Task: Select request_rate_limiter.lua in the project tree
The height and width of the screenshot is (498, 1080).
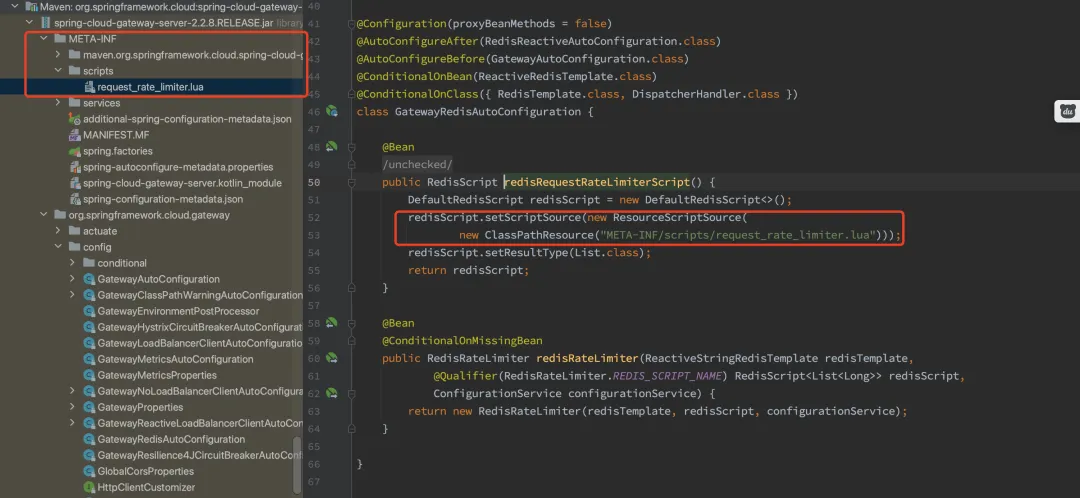Action: [x=150, y=87]
